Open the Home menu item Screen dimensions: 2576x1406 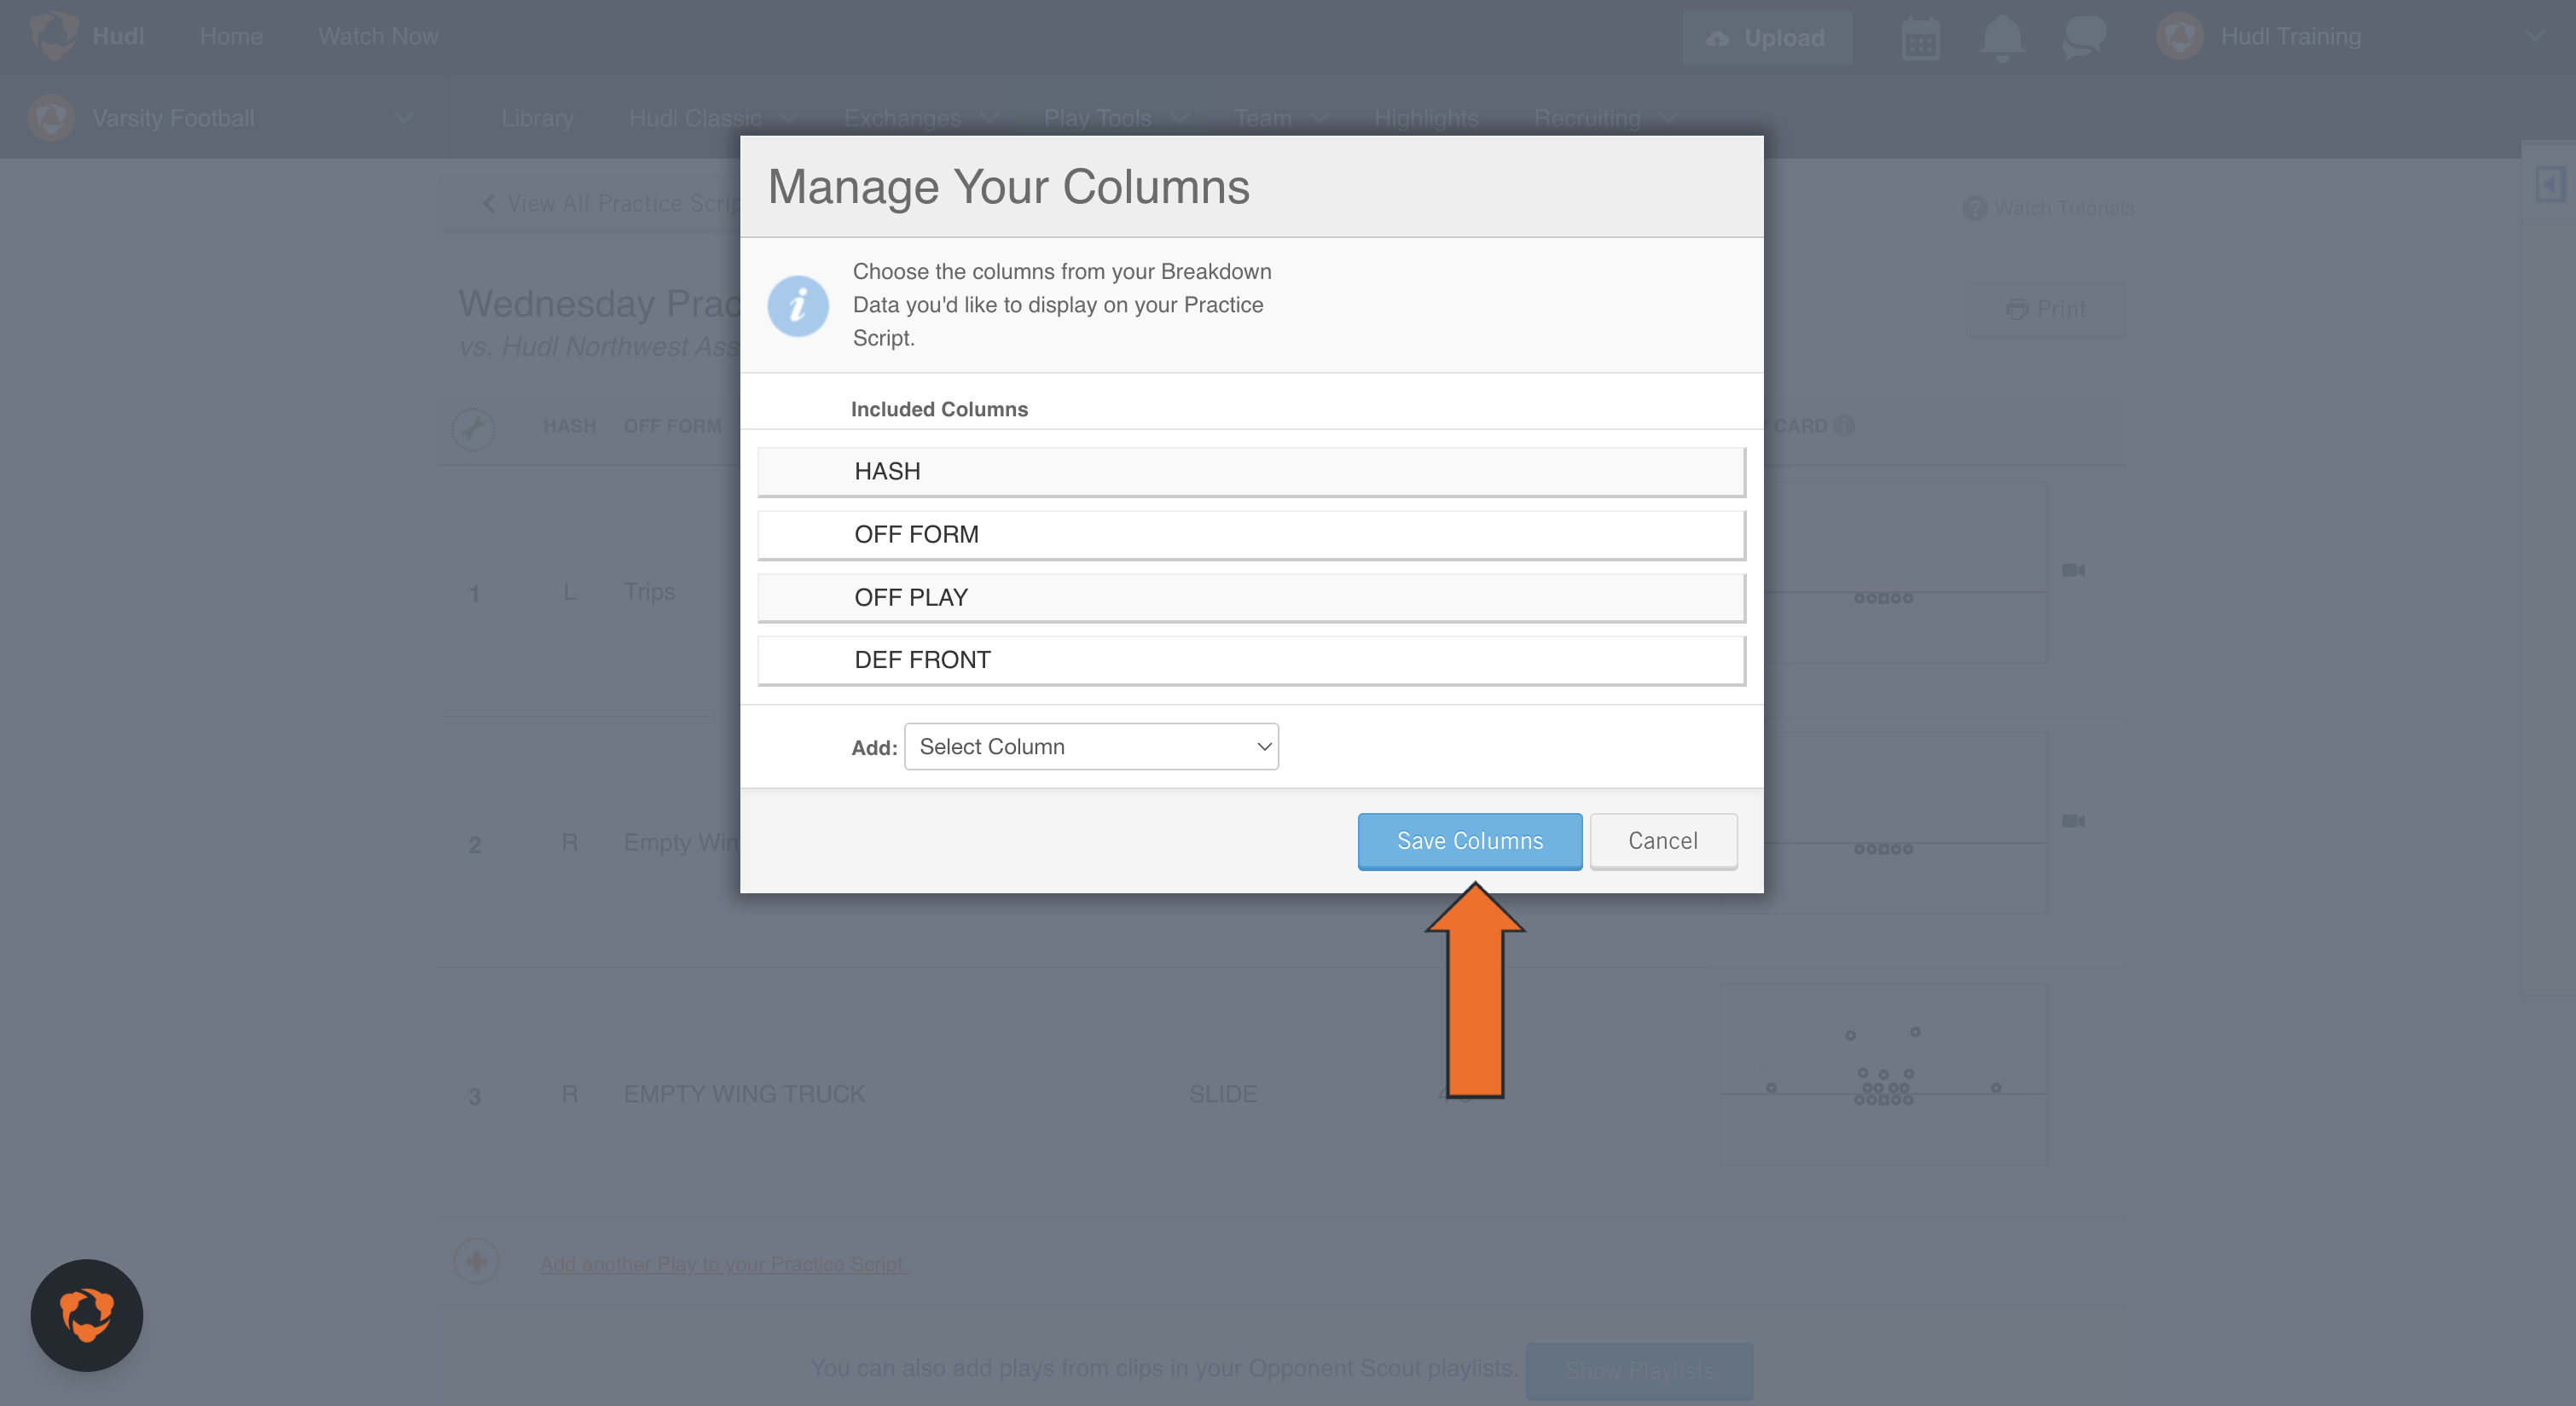tap(231, 36)
